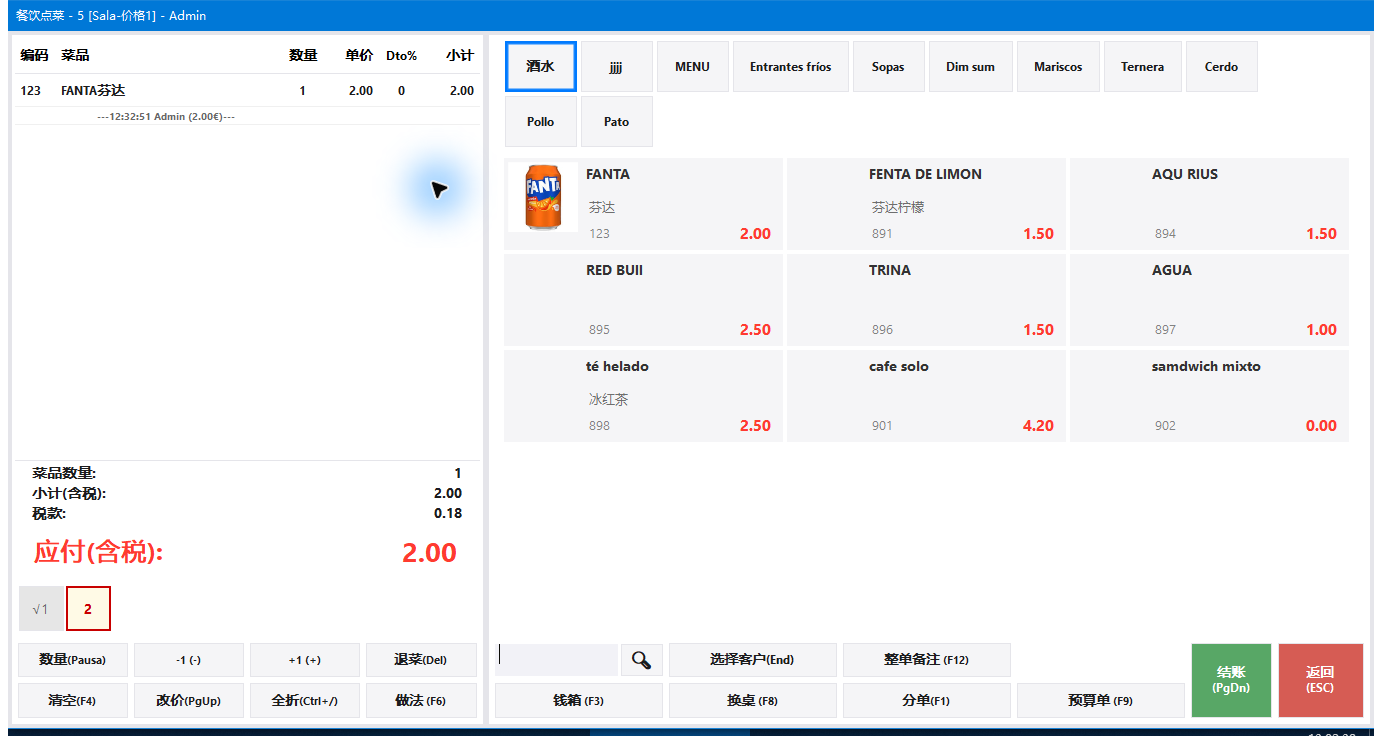Add RED BUII to the order
1382x736 pixels.
pos(643,300)
